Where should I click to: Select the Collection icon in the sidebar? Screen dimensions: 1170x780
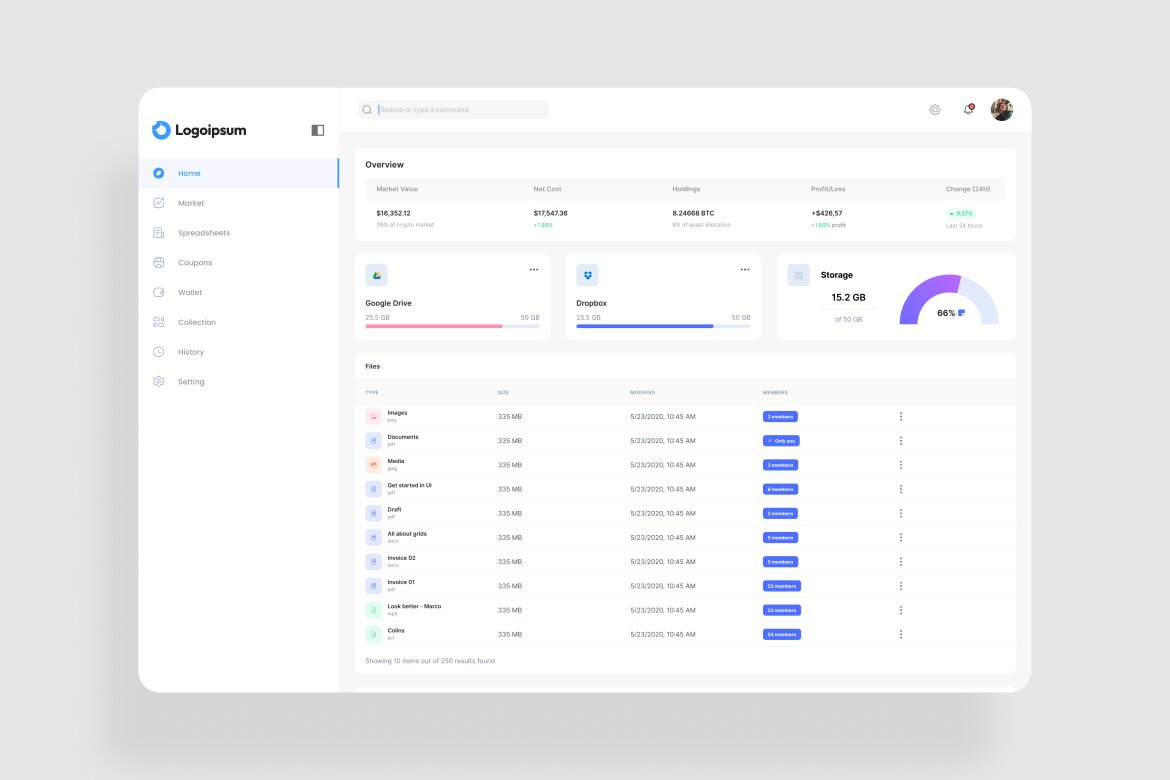159,322
